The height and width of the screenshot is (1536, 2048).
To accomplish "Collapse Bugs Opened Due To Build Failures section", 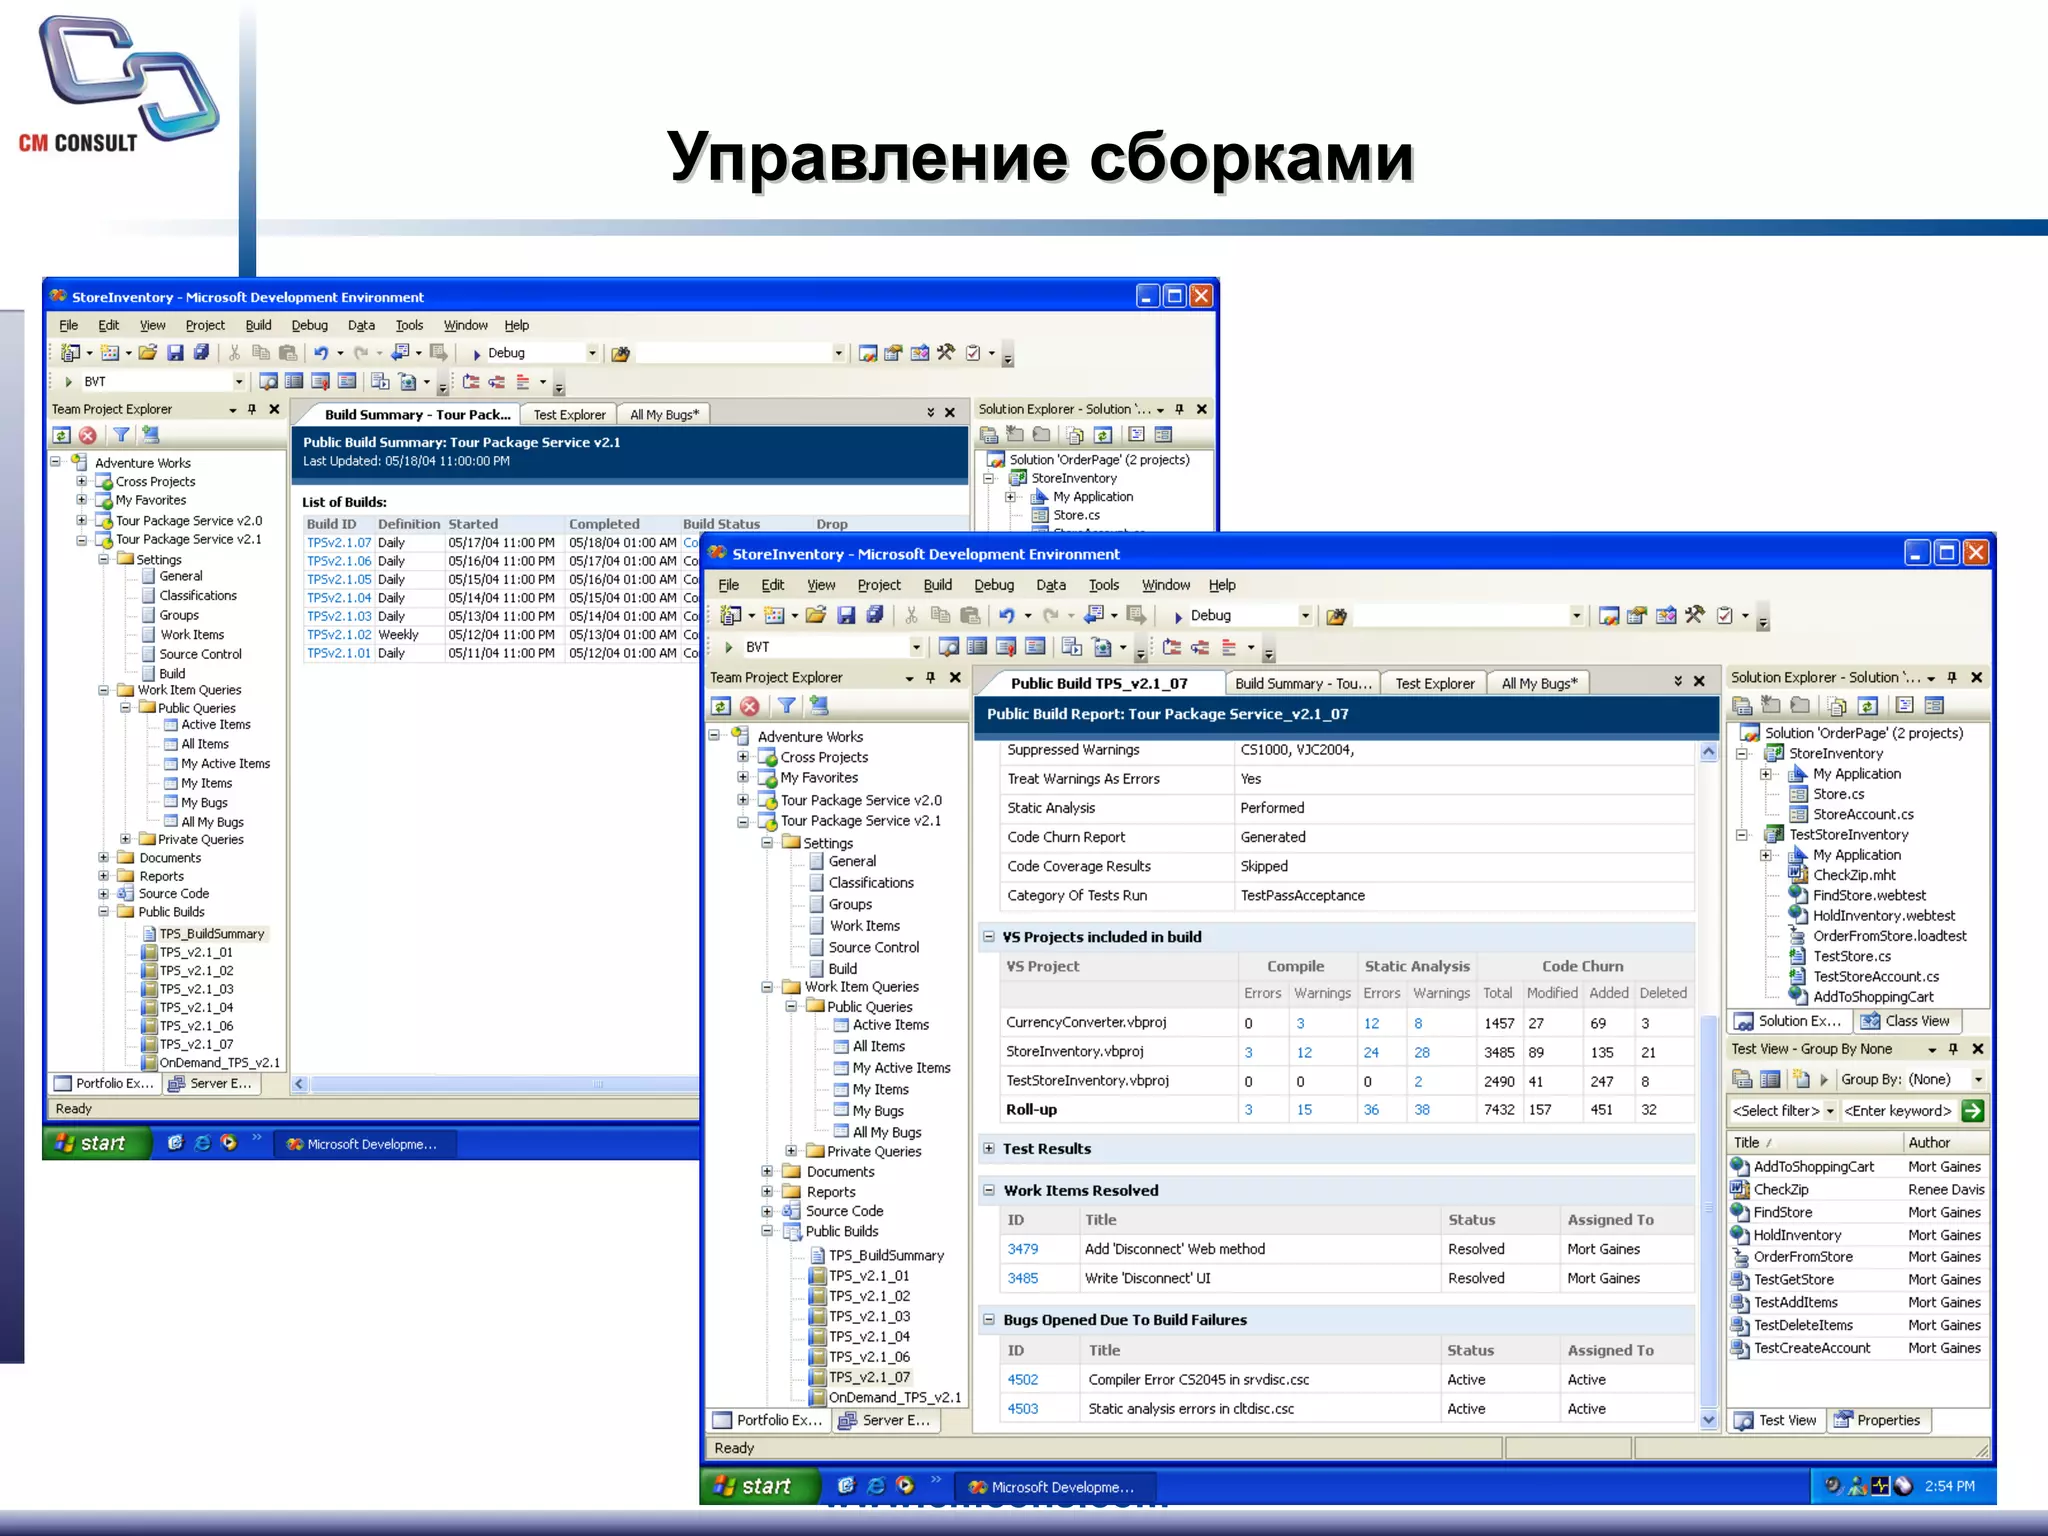I will pos(989,1320).
